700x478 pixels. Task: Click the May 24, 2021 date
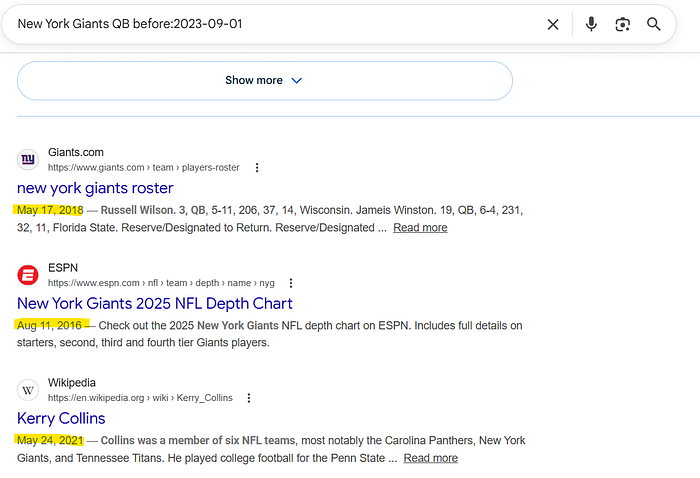(50, 441)
